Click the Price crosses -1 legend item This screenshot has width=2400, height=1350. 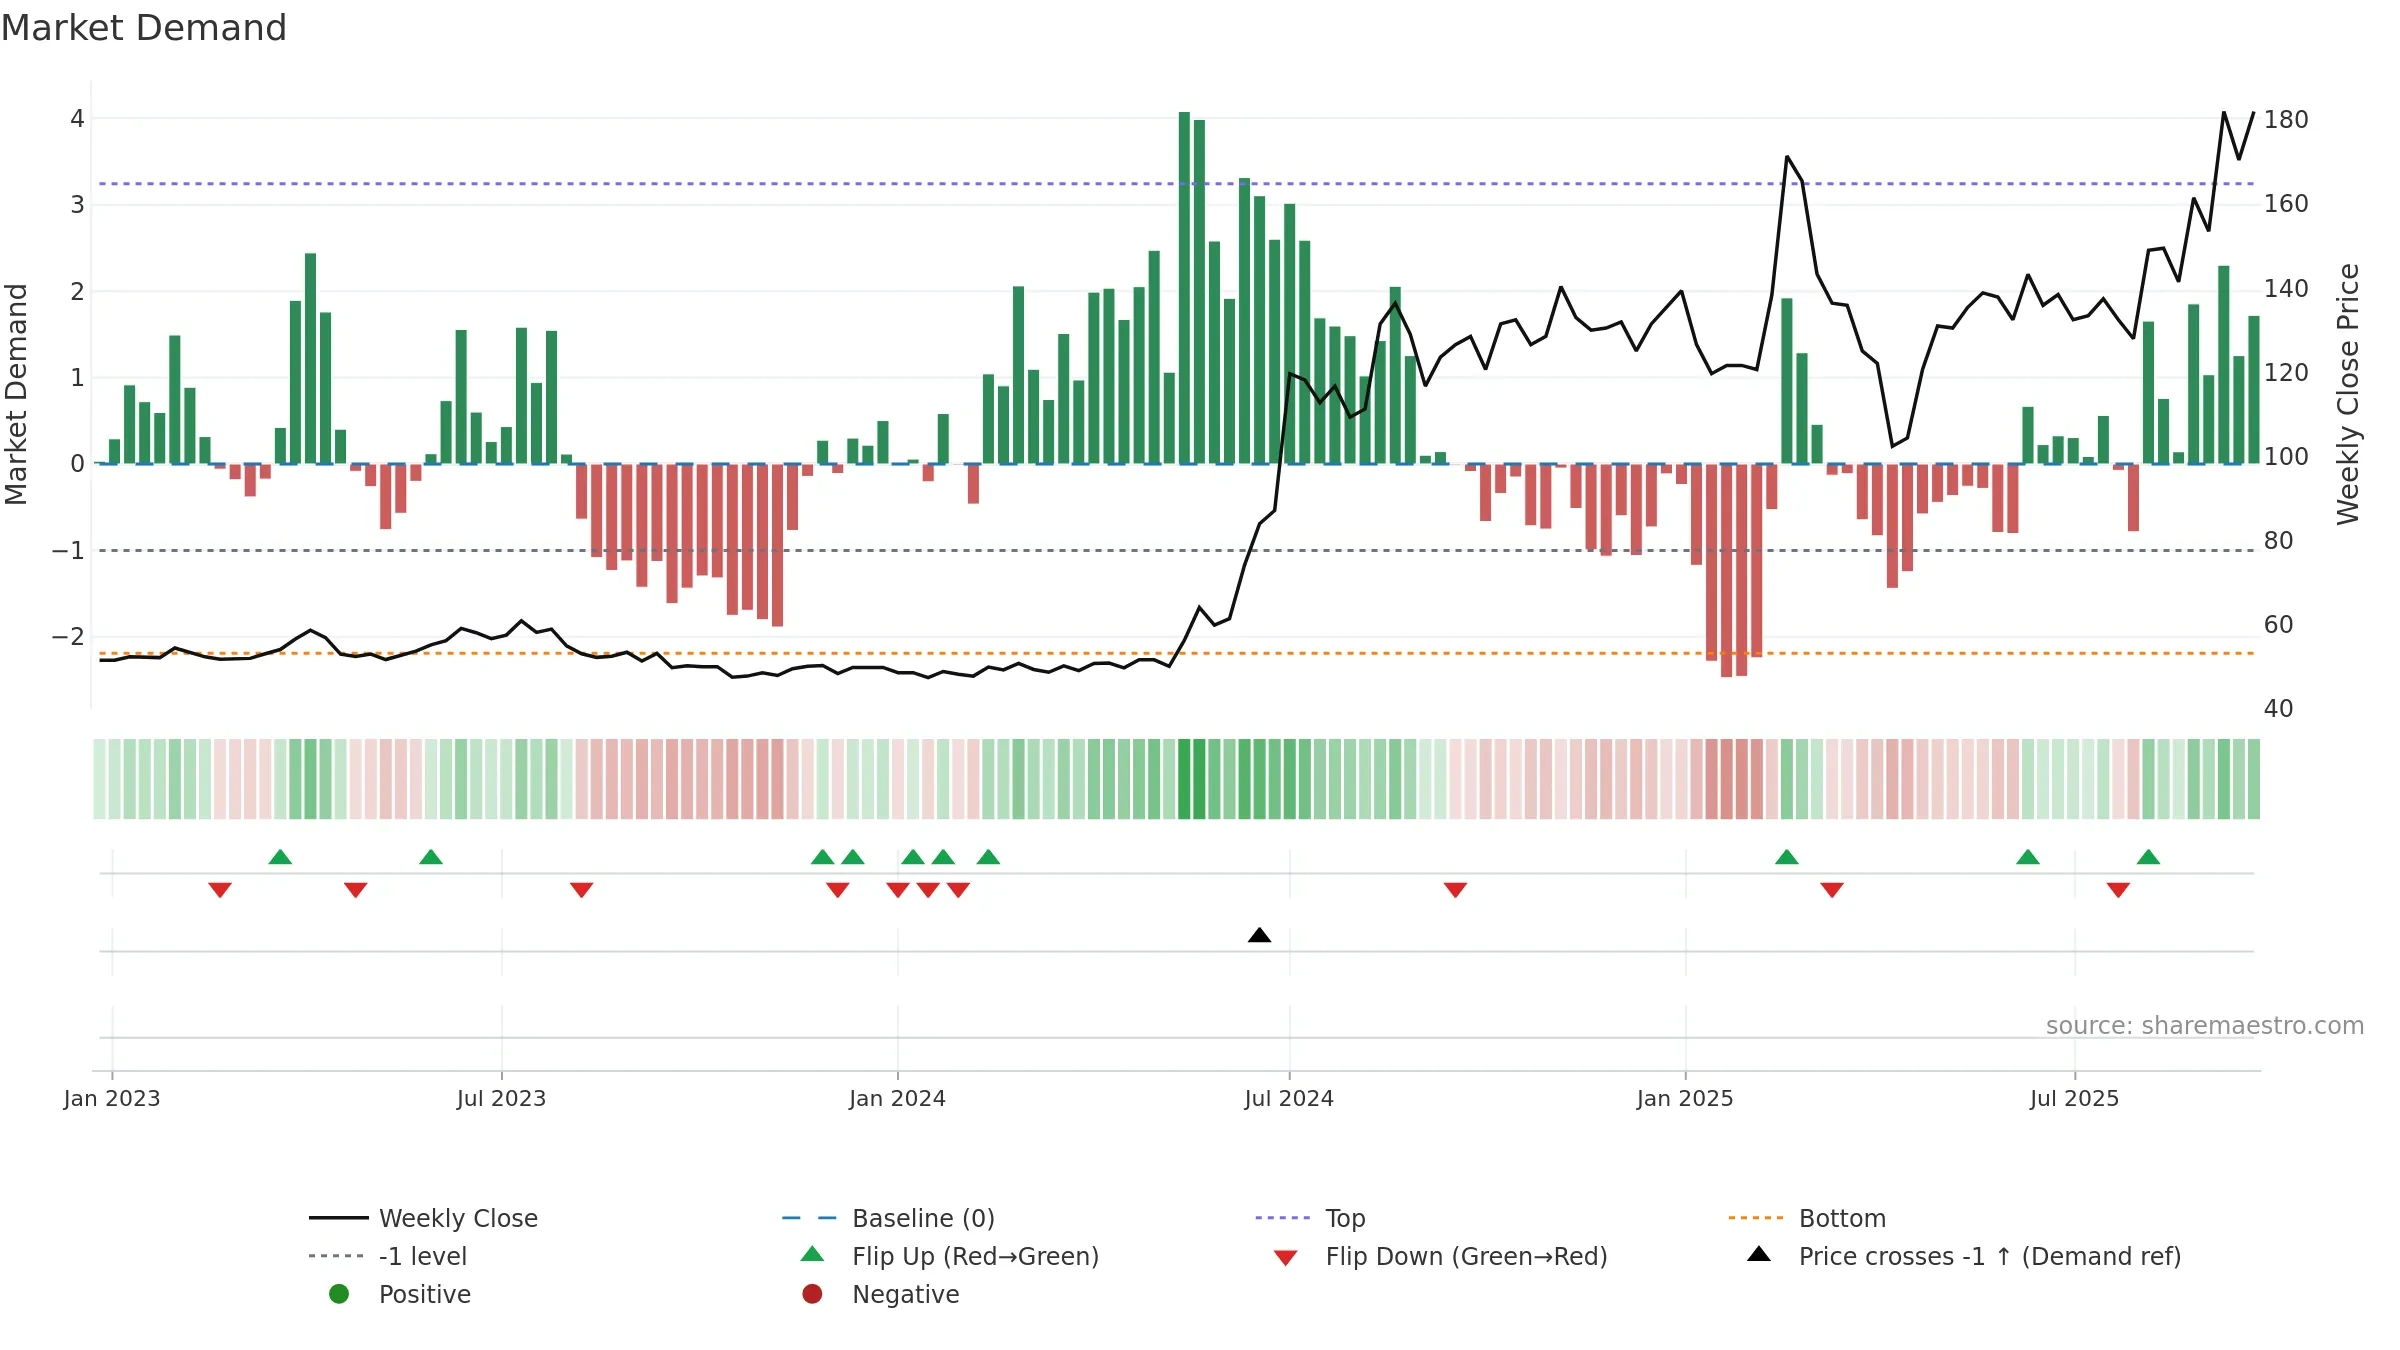tap(1964, 1256)
